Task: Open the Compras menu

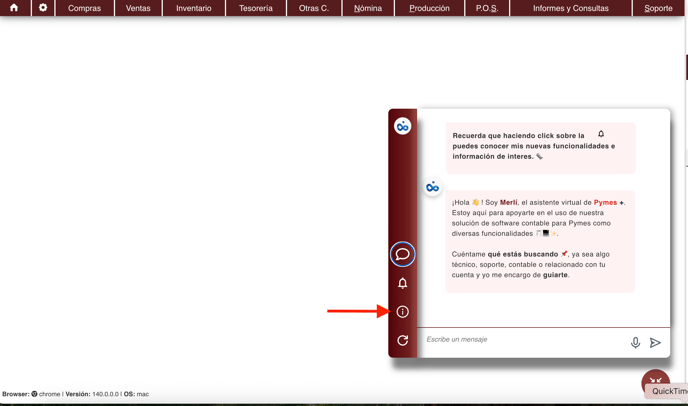Action: pos(84,8)
